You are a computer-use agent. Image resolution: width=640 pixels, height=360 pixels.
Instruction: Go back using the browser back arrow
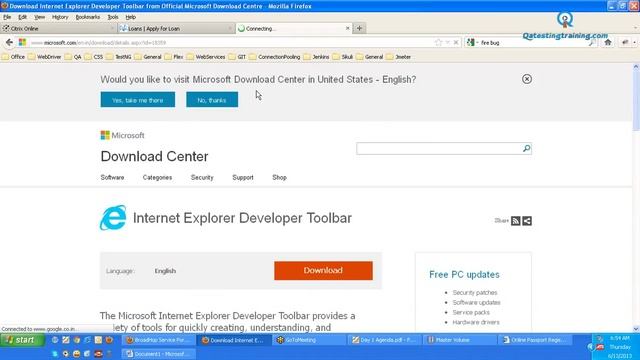(9, 42)
